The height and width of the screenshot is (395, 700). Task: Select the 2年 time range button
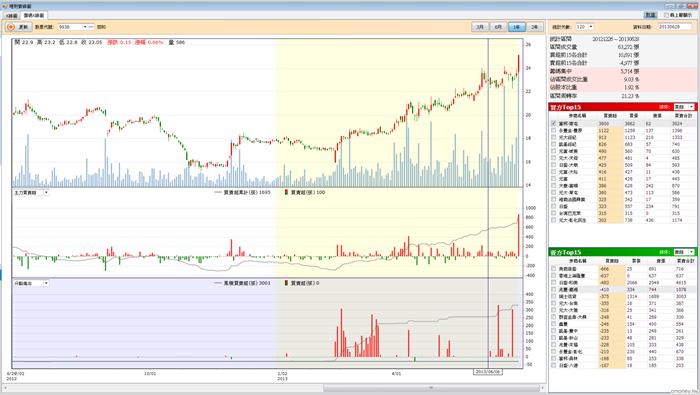click(x=534, y=27)
